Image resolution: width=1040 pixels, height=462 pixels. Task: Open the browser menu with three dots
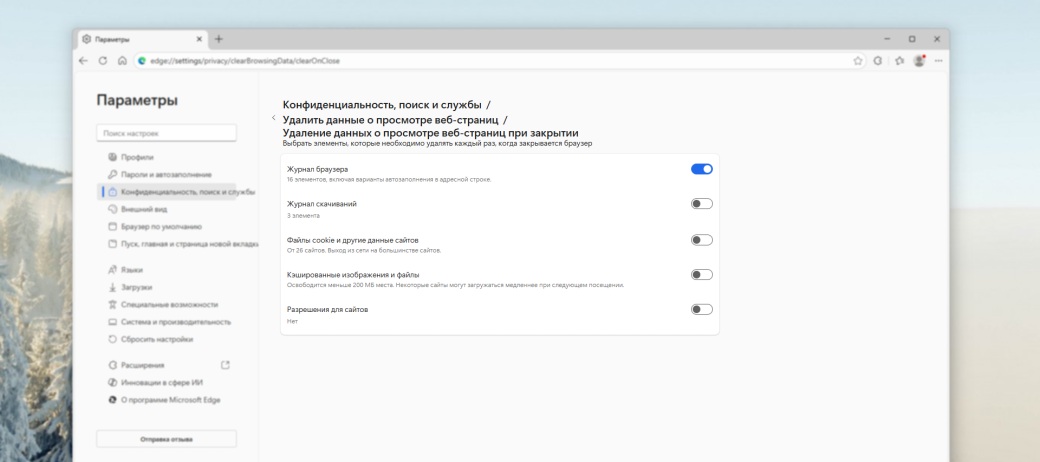coord(938,60)
